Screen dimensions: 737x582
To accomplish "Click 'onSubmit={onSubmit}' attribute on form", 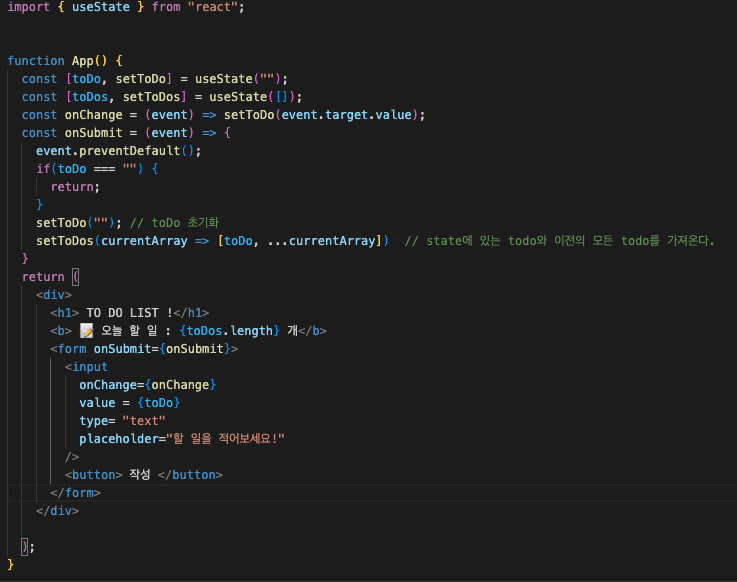I will pyautogui.click(x=162, y=349).
